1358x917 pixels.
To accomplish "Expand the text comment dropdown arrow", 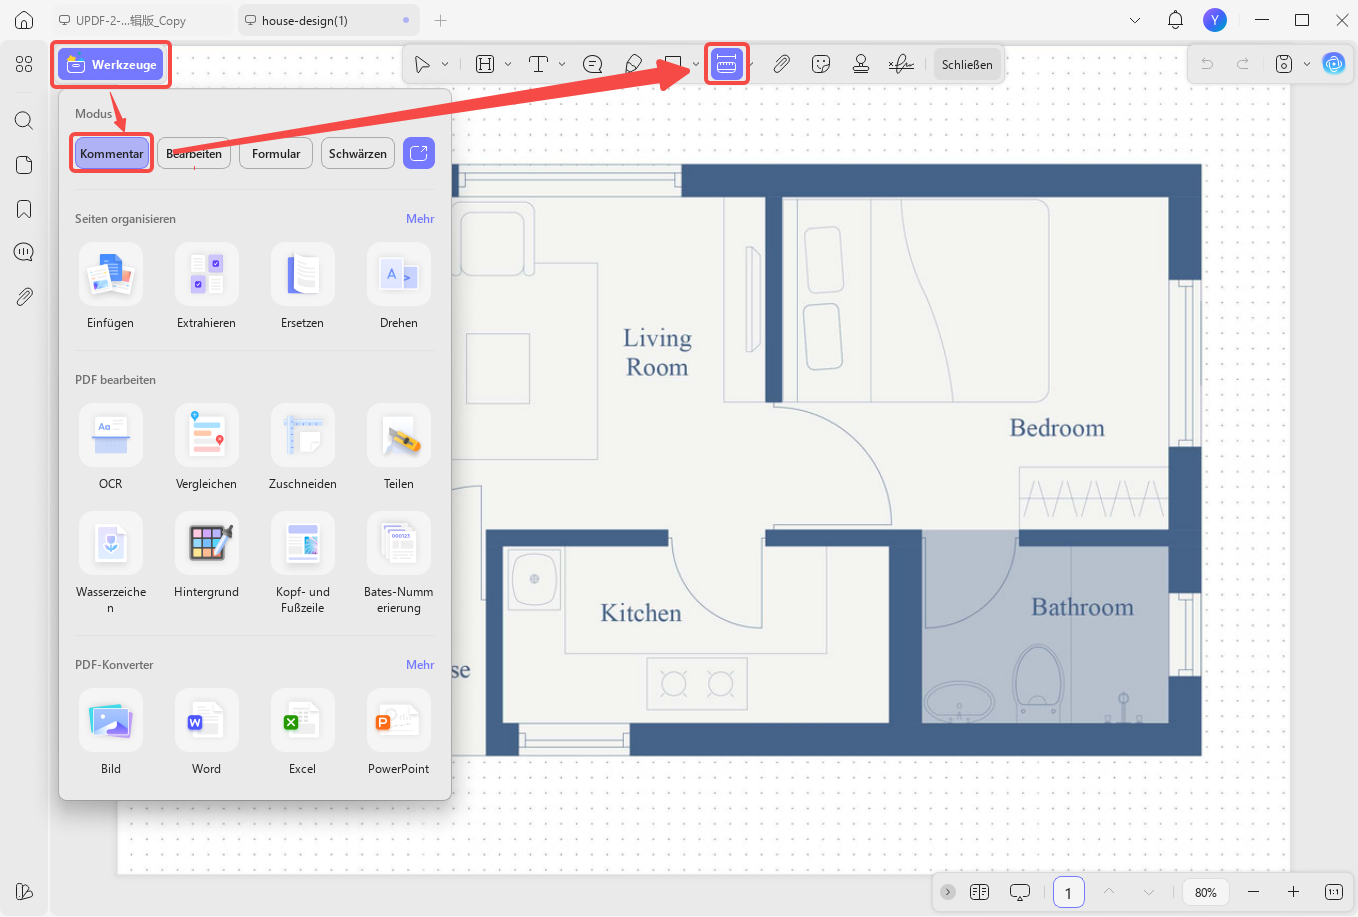I will pyautogui.click(x=562, y=64).
